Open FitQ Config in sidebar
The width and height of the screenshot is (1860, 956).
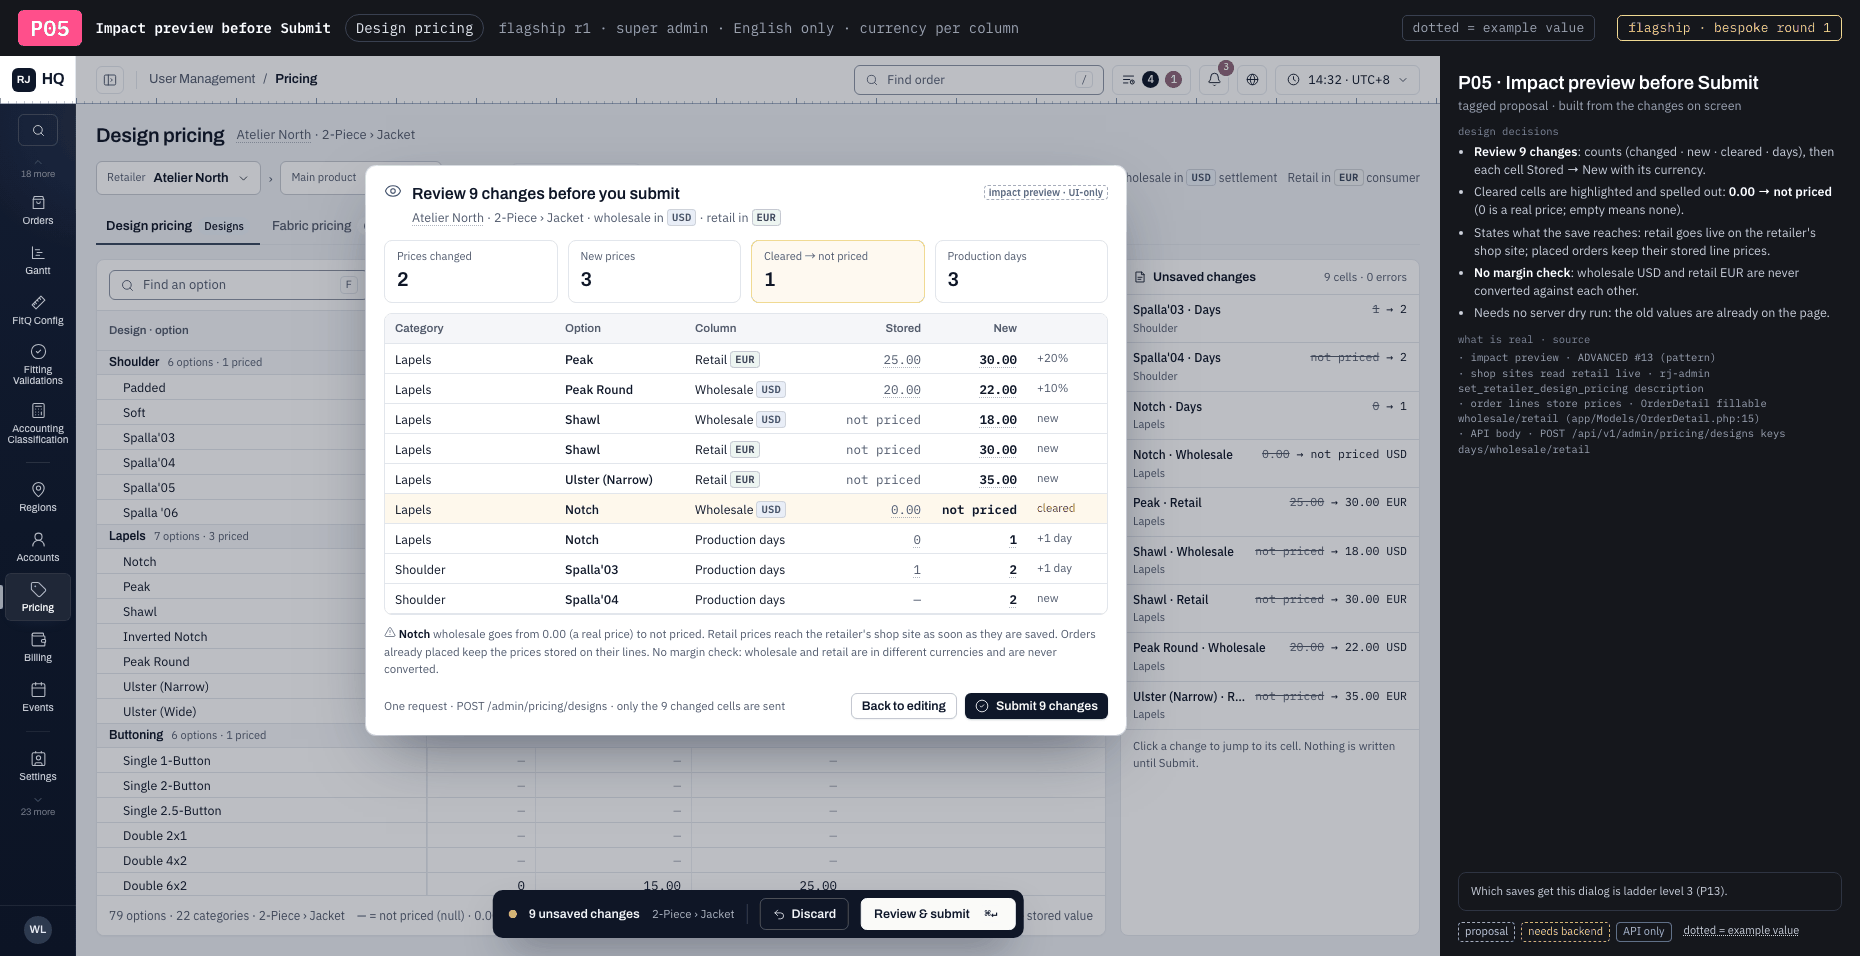pyautogui.click(x=38, y=310)
